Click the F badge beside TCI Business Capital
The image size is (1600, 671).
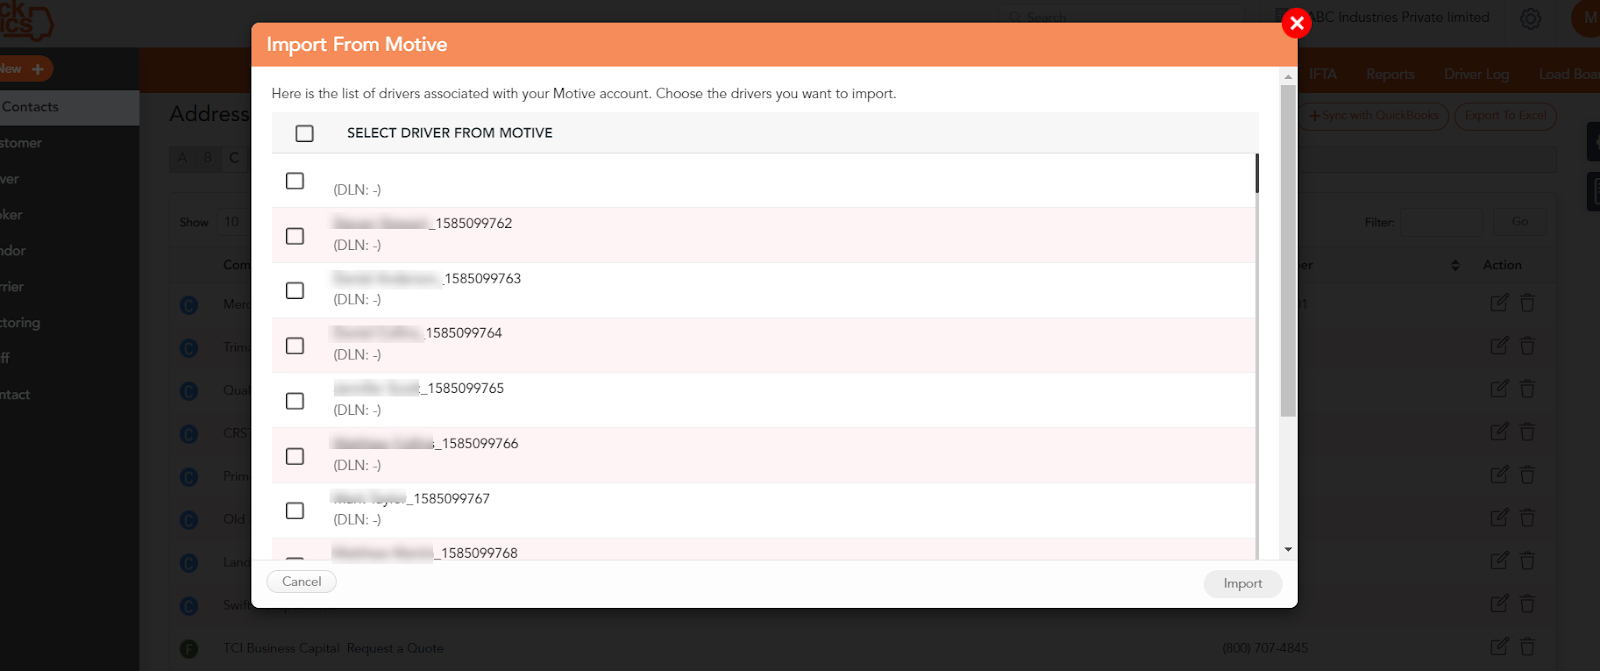pos(189,649)
